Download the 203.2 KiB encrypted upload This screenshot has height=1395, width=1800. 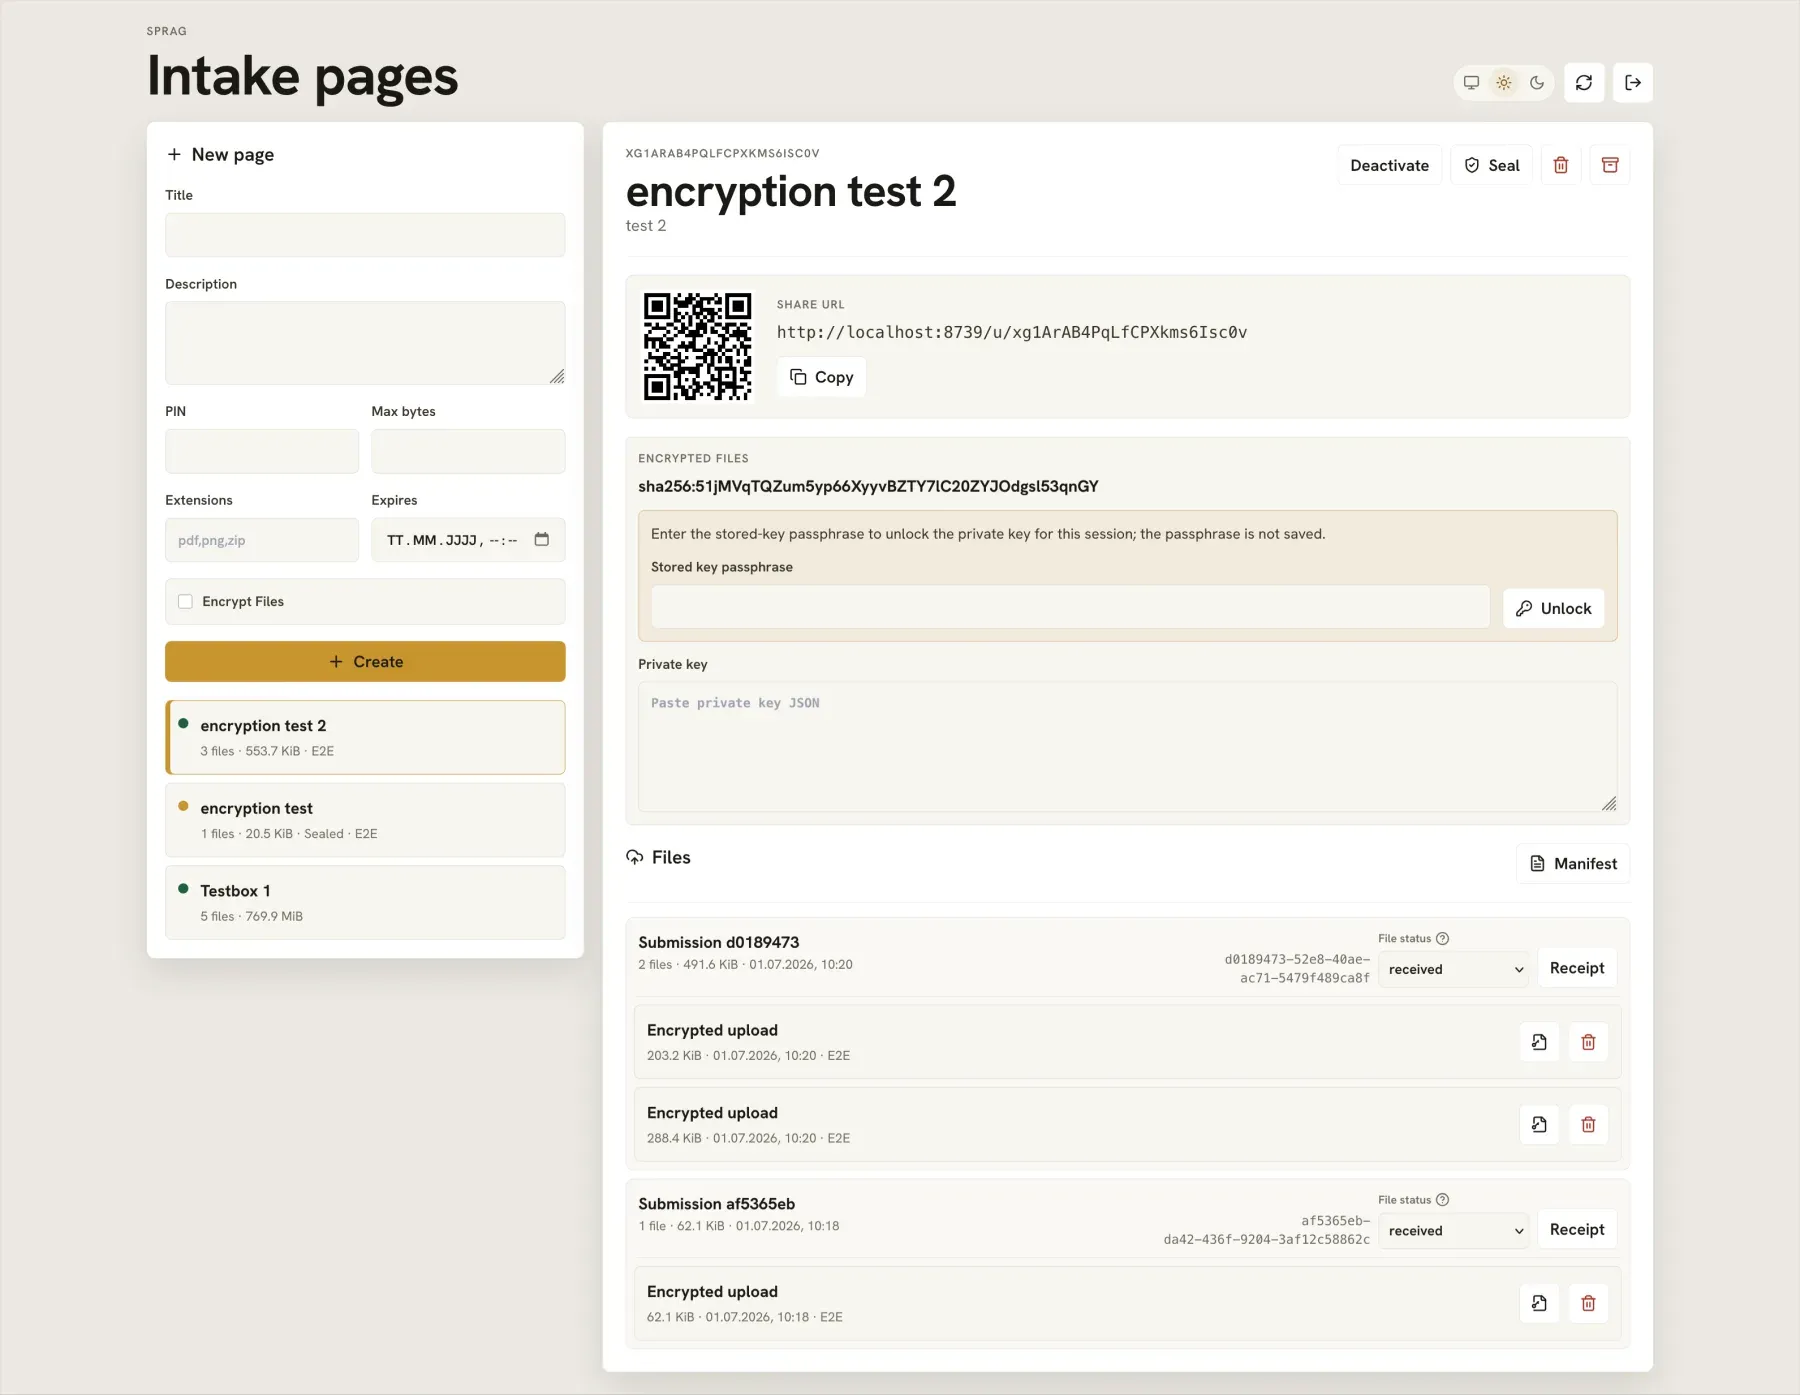1539,1042
